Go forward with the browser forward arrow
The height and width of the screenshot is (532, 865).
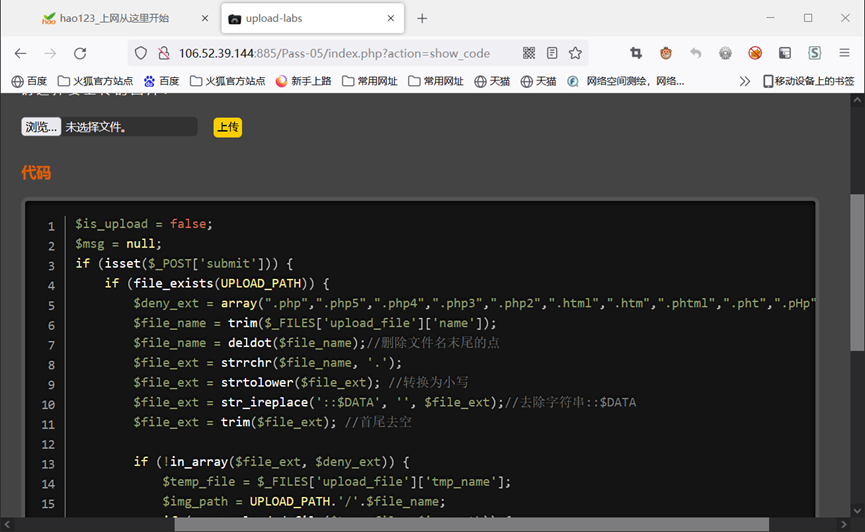(x=50, y=53)
